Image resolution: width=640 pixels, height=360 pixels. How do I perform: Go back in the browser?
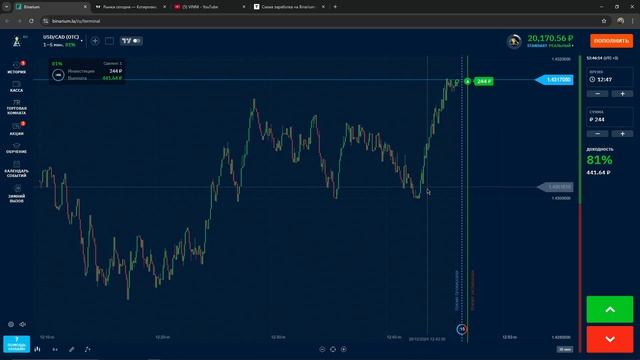tap(8, 21)
